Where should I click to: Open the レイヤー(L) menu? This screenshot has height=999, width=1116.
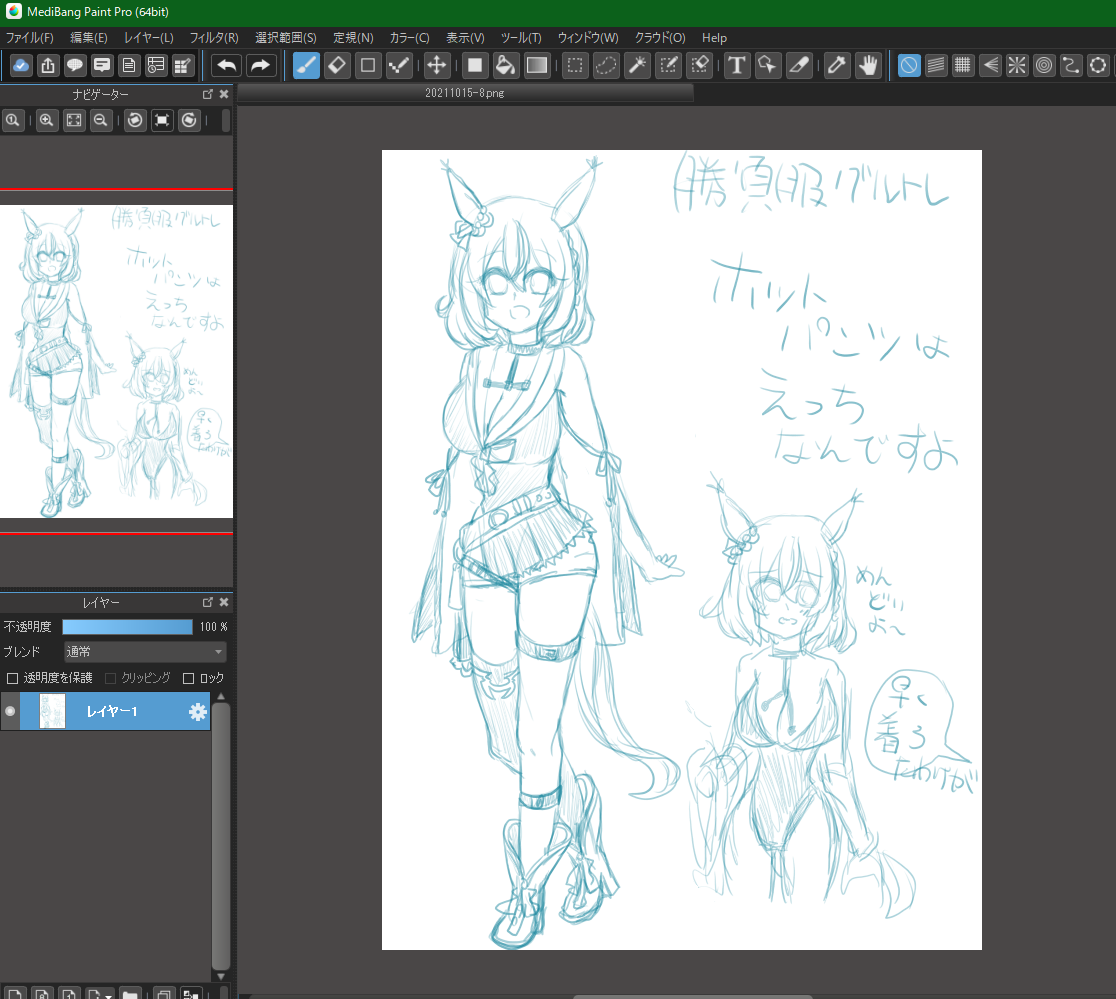tap(148, 38)
